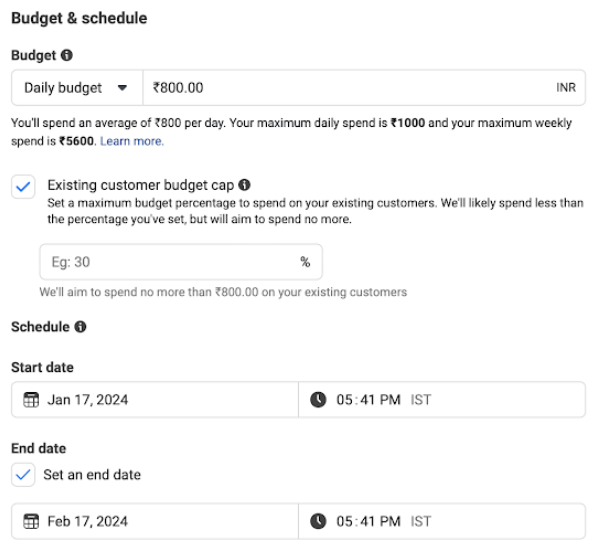Click the INR currency label
The height and width of the screenshot is (547, 595).
tap(566, 88)
